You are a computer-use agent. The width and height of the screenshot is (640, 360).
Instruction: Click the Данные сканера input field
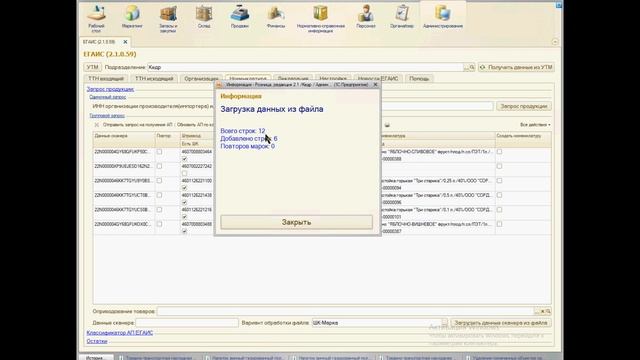[x=187, y=322]
